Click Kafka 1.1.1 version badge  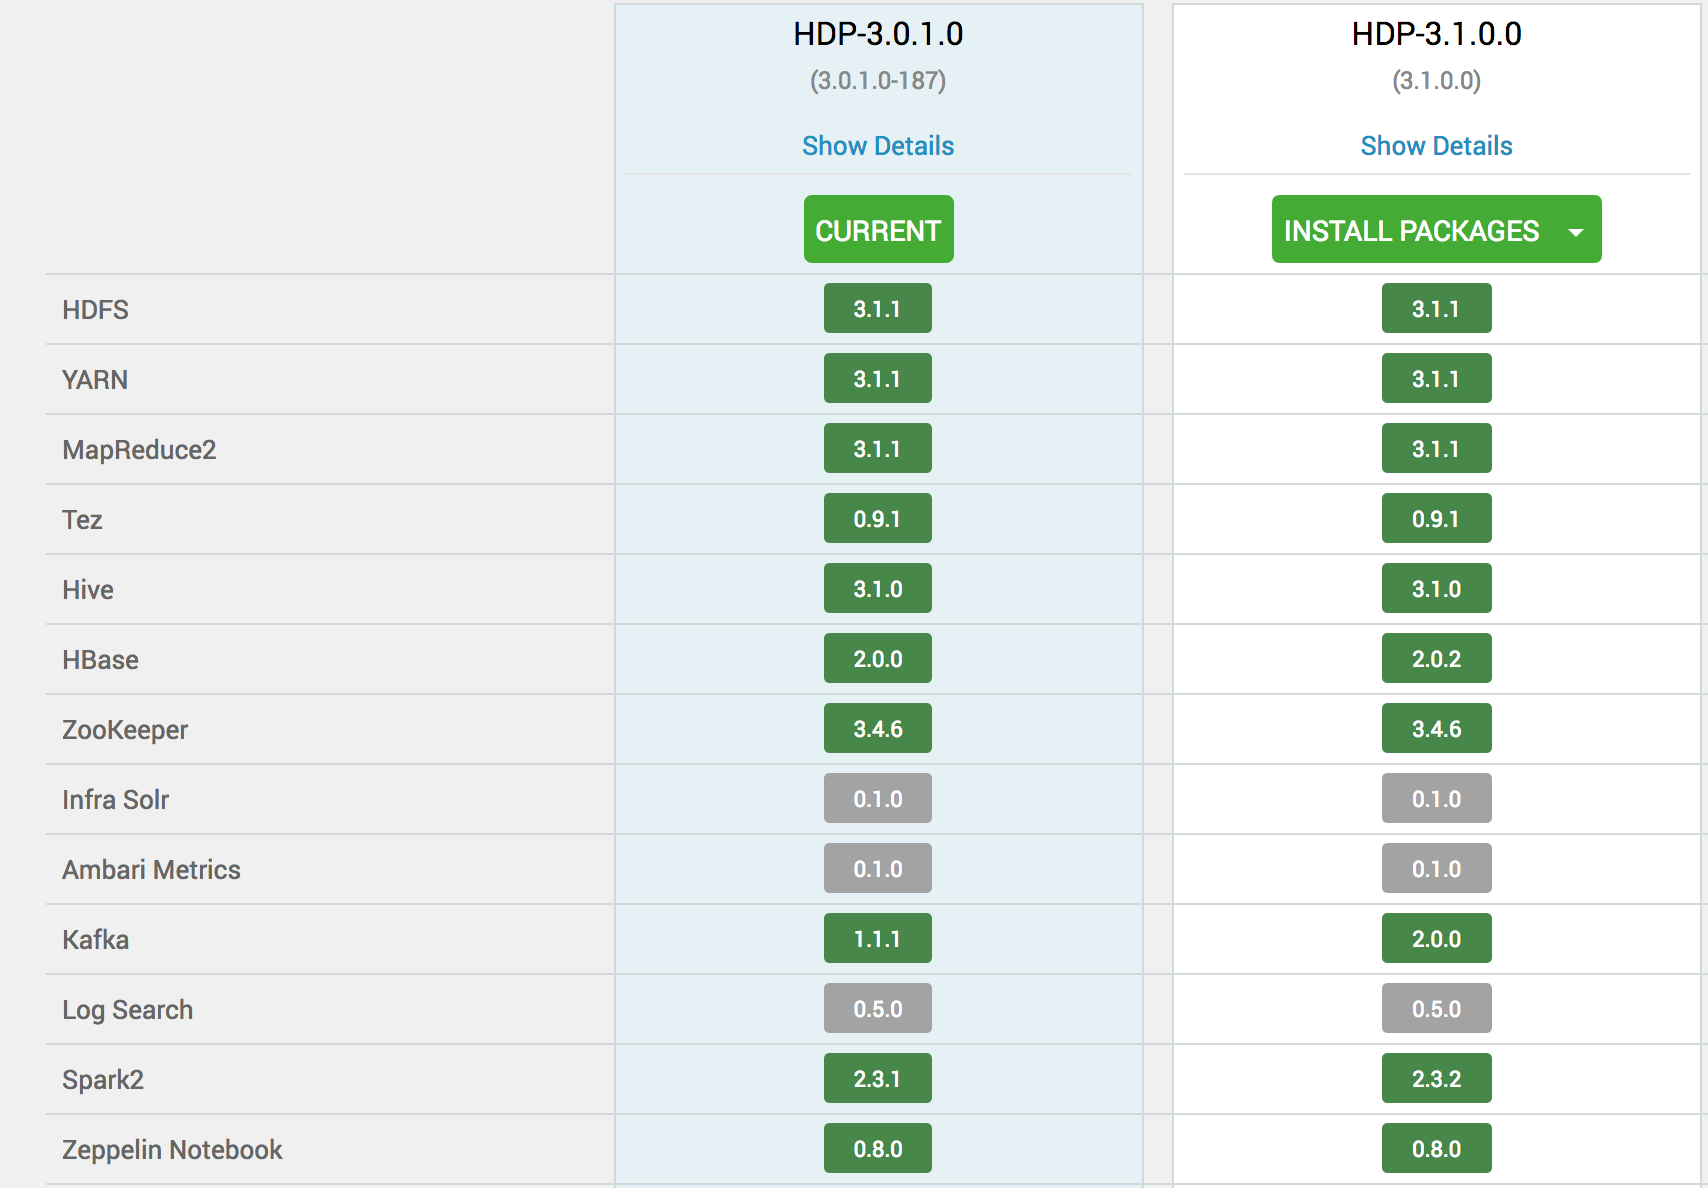click(877, 939)
